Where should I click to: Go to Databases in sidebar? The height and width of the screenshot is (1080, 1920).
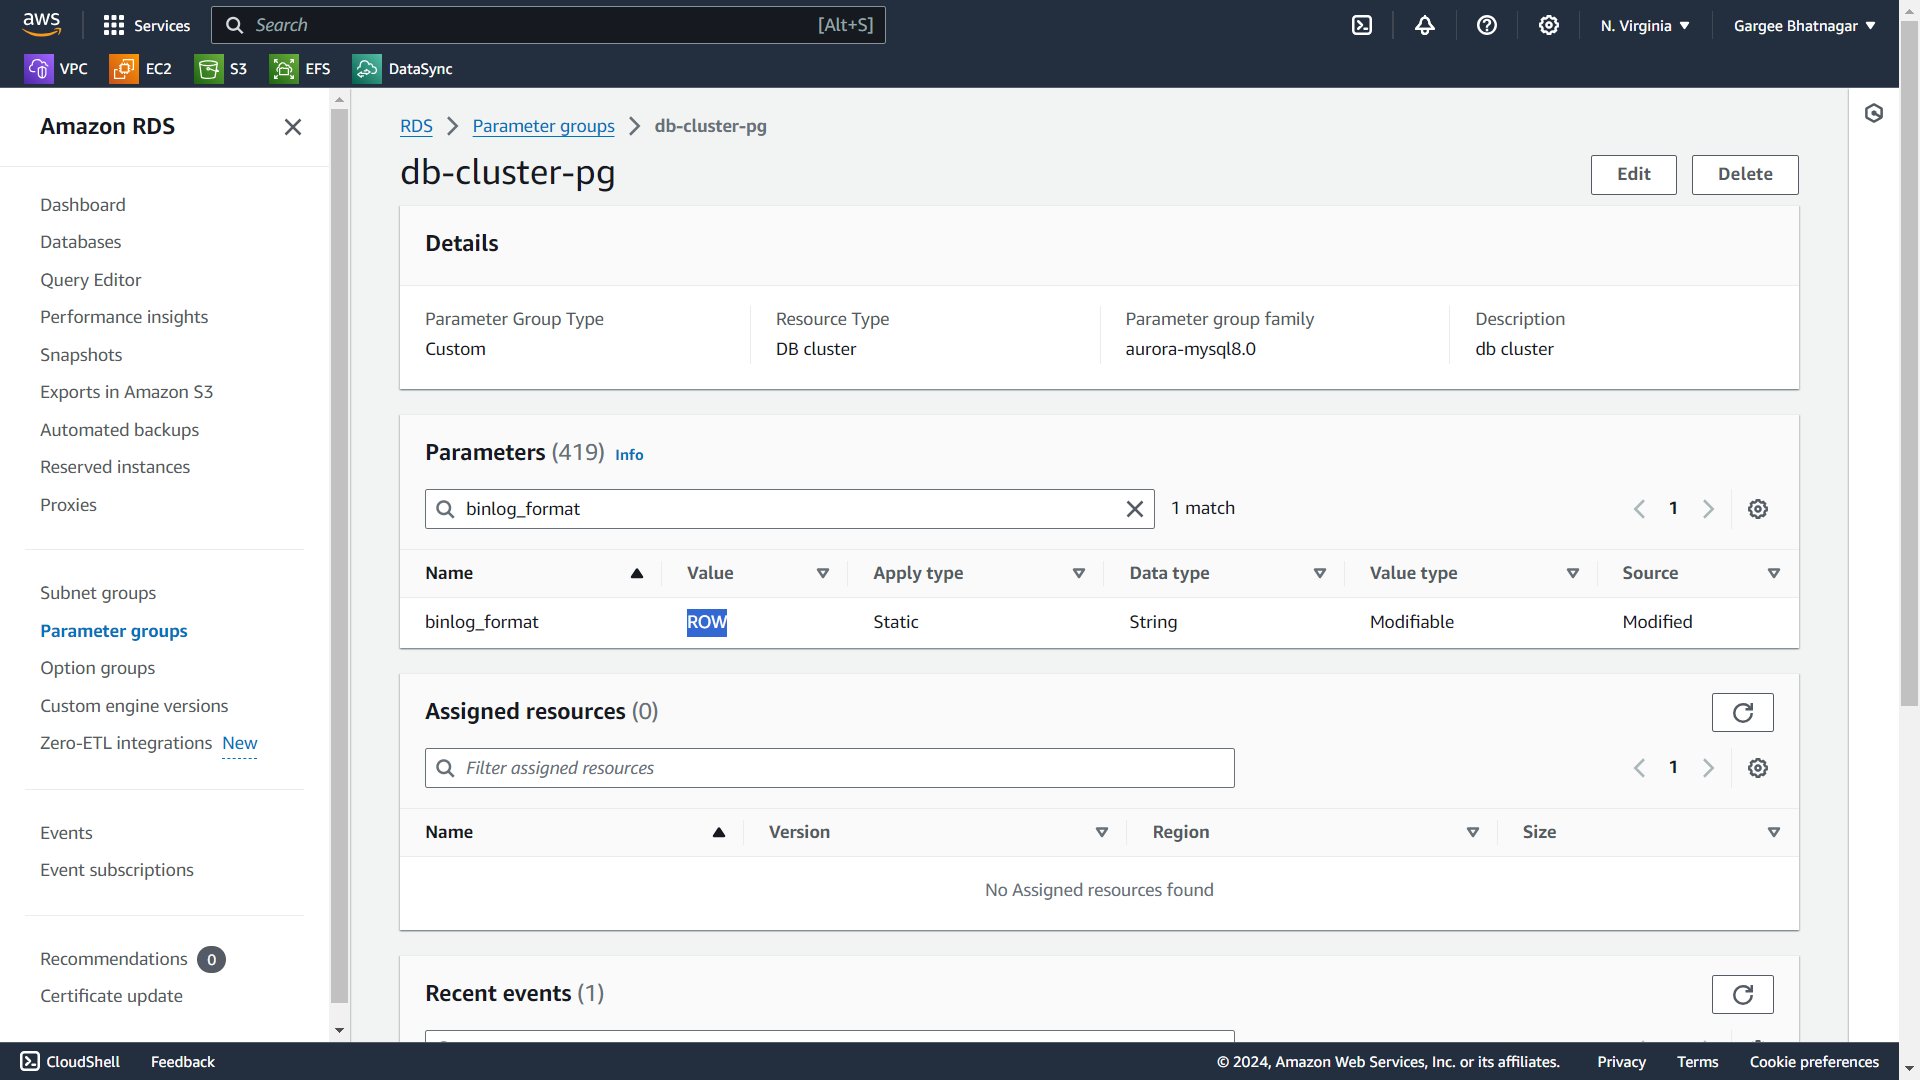(x=80, y=242)
